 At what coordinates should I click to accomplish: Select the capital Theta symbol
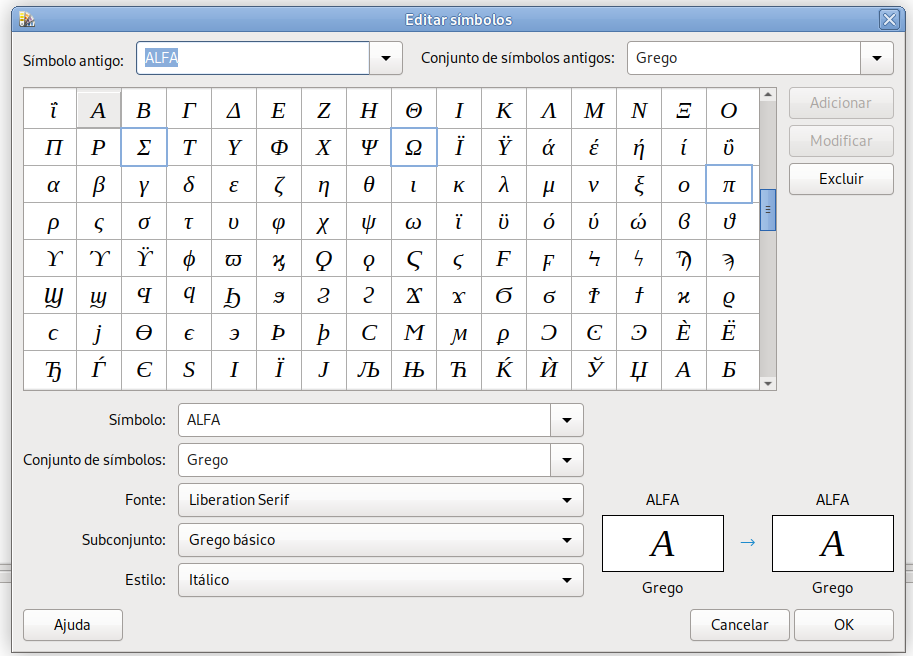(x=414, y=110)
